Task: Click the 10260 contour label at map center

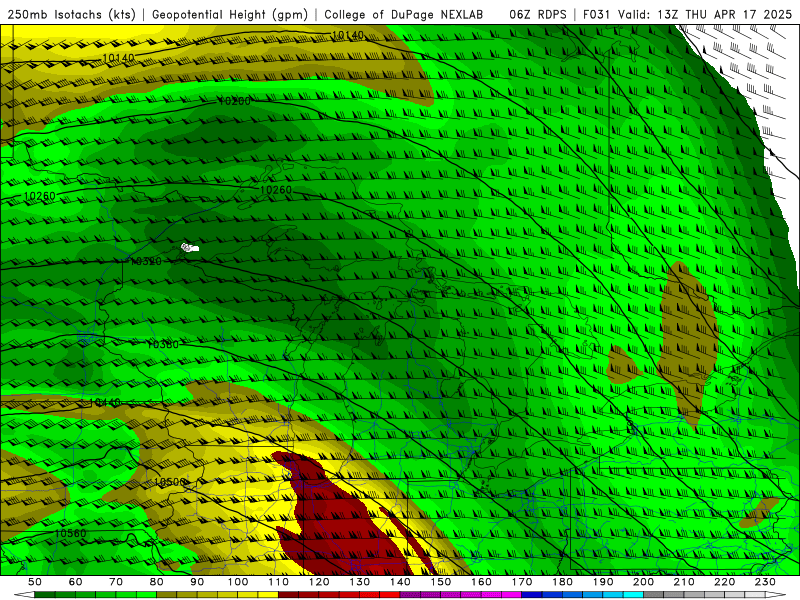Action: [x=276, y=190]
